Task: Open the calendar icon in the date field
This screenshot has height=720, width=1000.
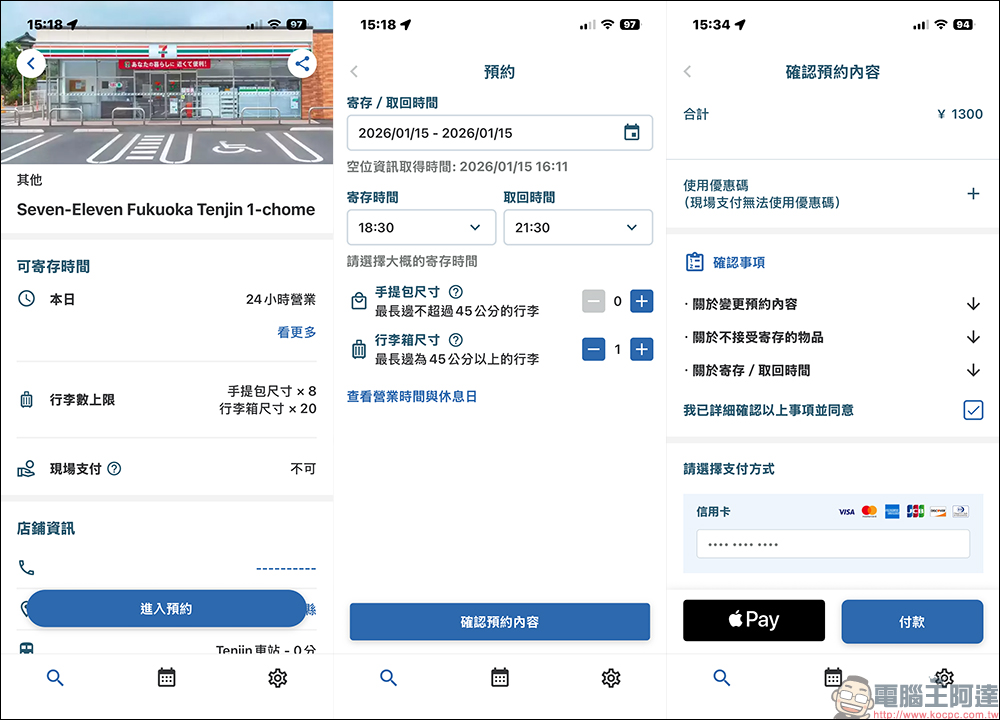Action: (632, 132)
